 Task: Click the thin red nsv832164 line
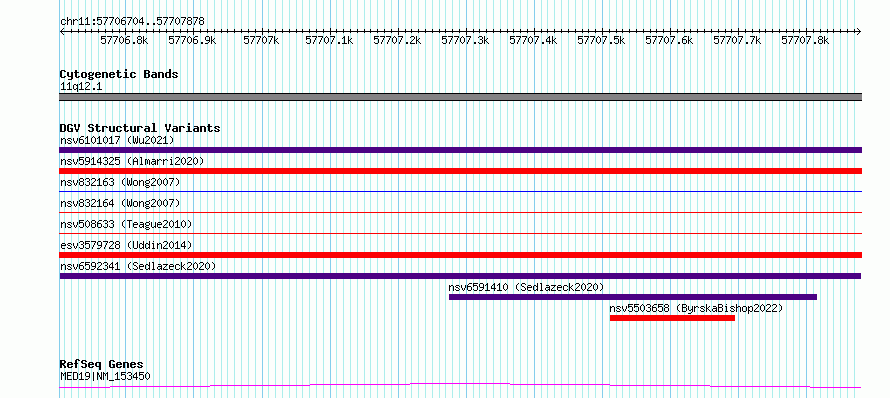(460, 212)
